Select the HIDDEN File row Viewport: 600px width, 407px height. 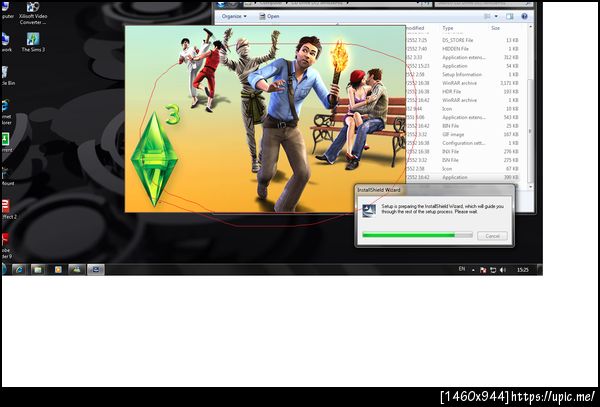click(x=463, y=49)
